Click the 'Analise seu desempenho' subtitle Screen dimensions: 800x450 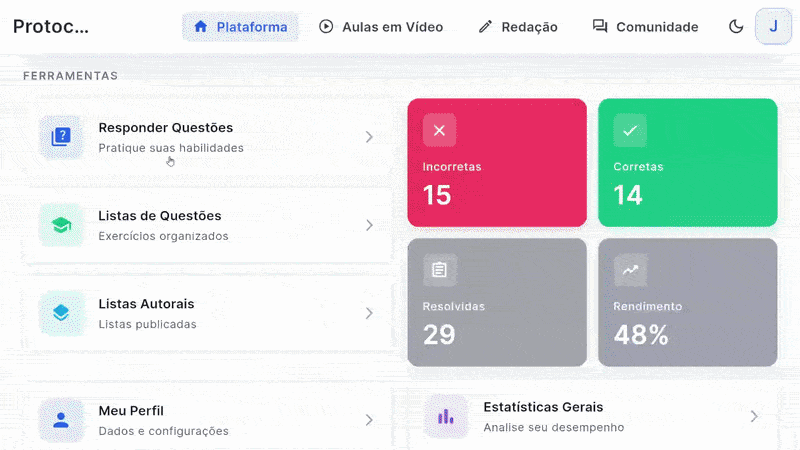point(554,428)
